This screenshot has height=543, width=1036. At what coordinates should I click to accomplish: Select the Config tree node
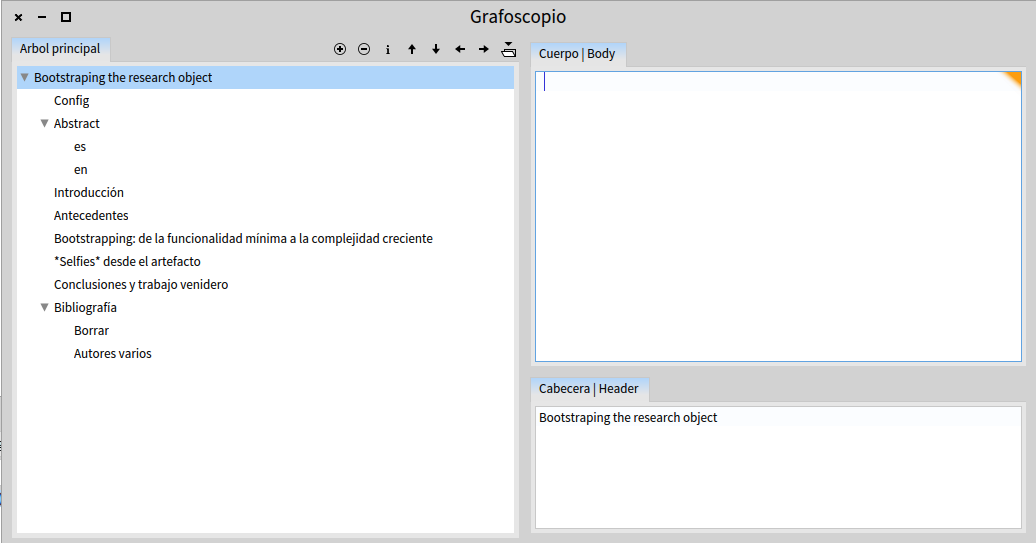(72, 101)
